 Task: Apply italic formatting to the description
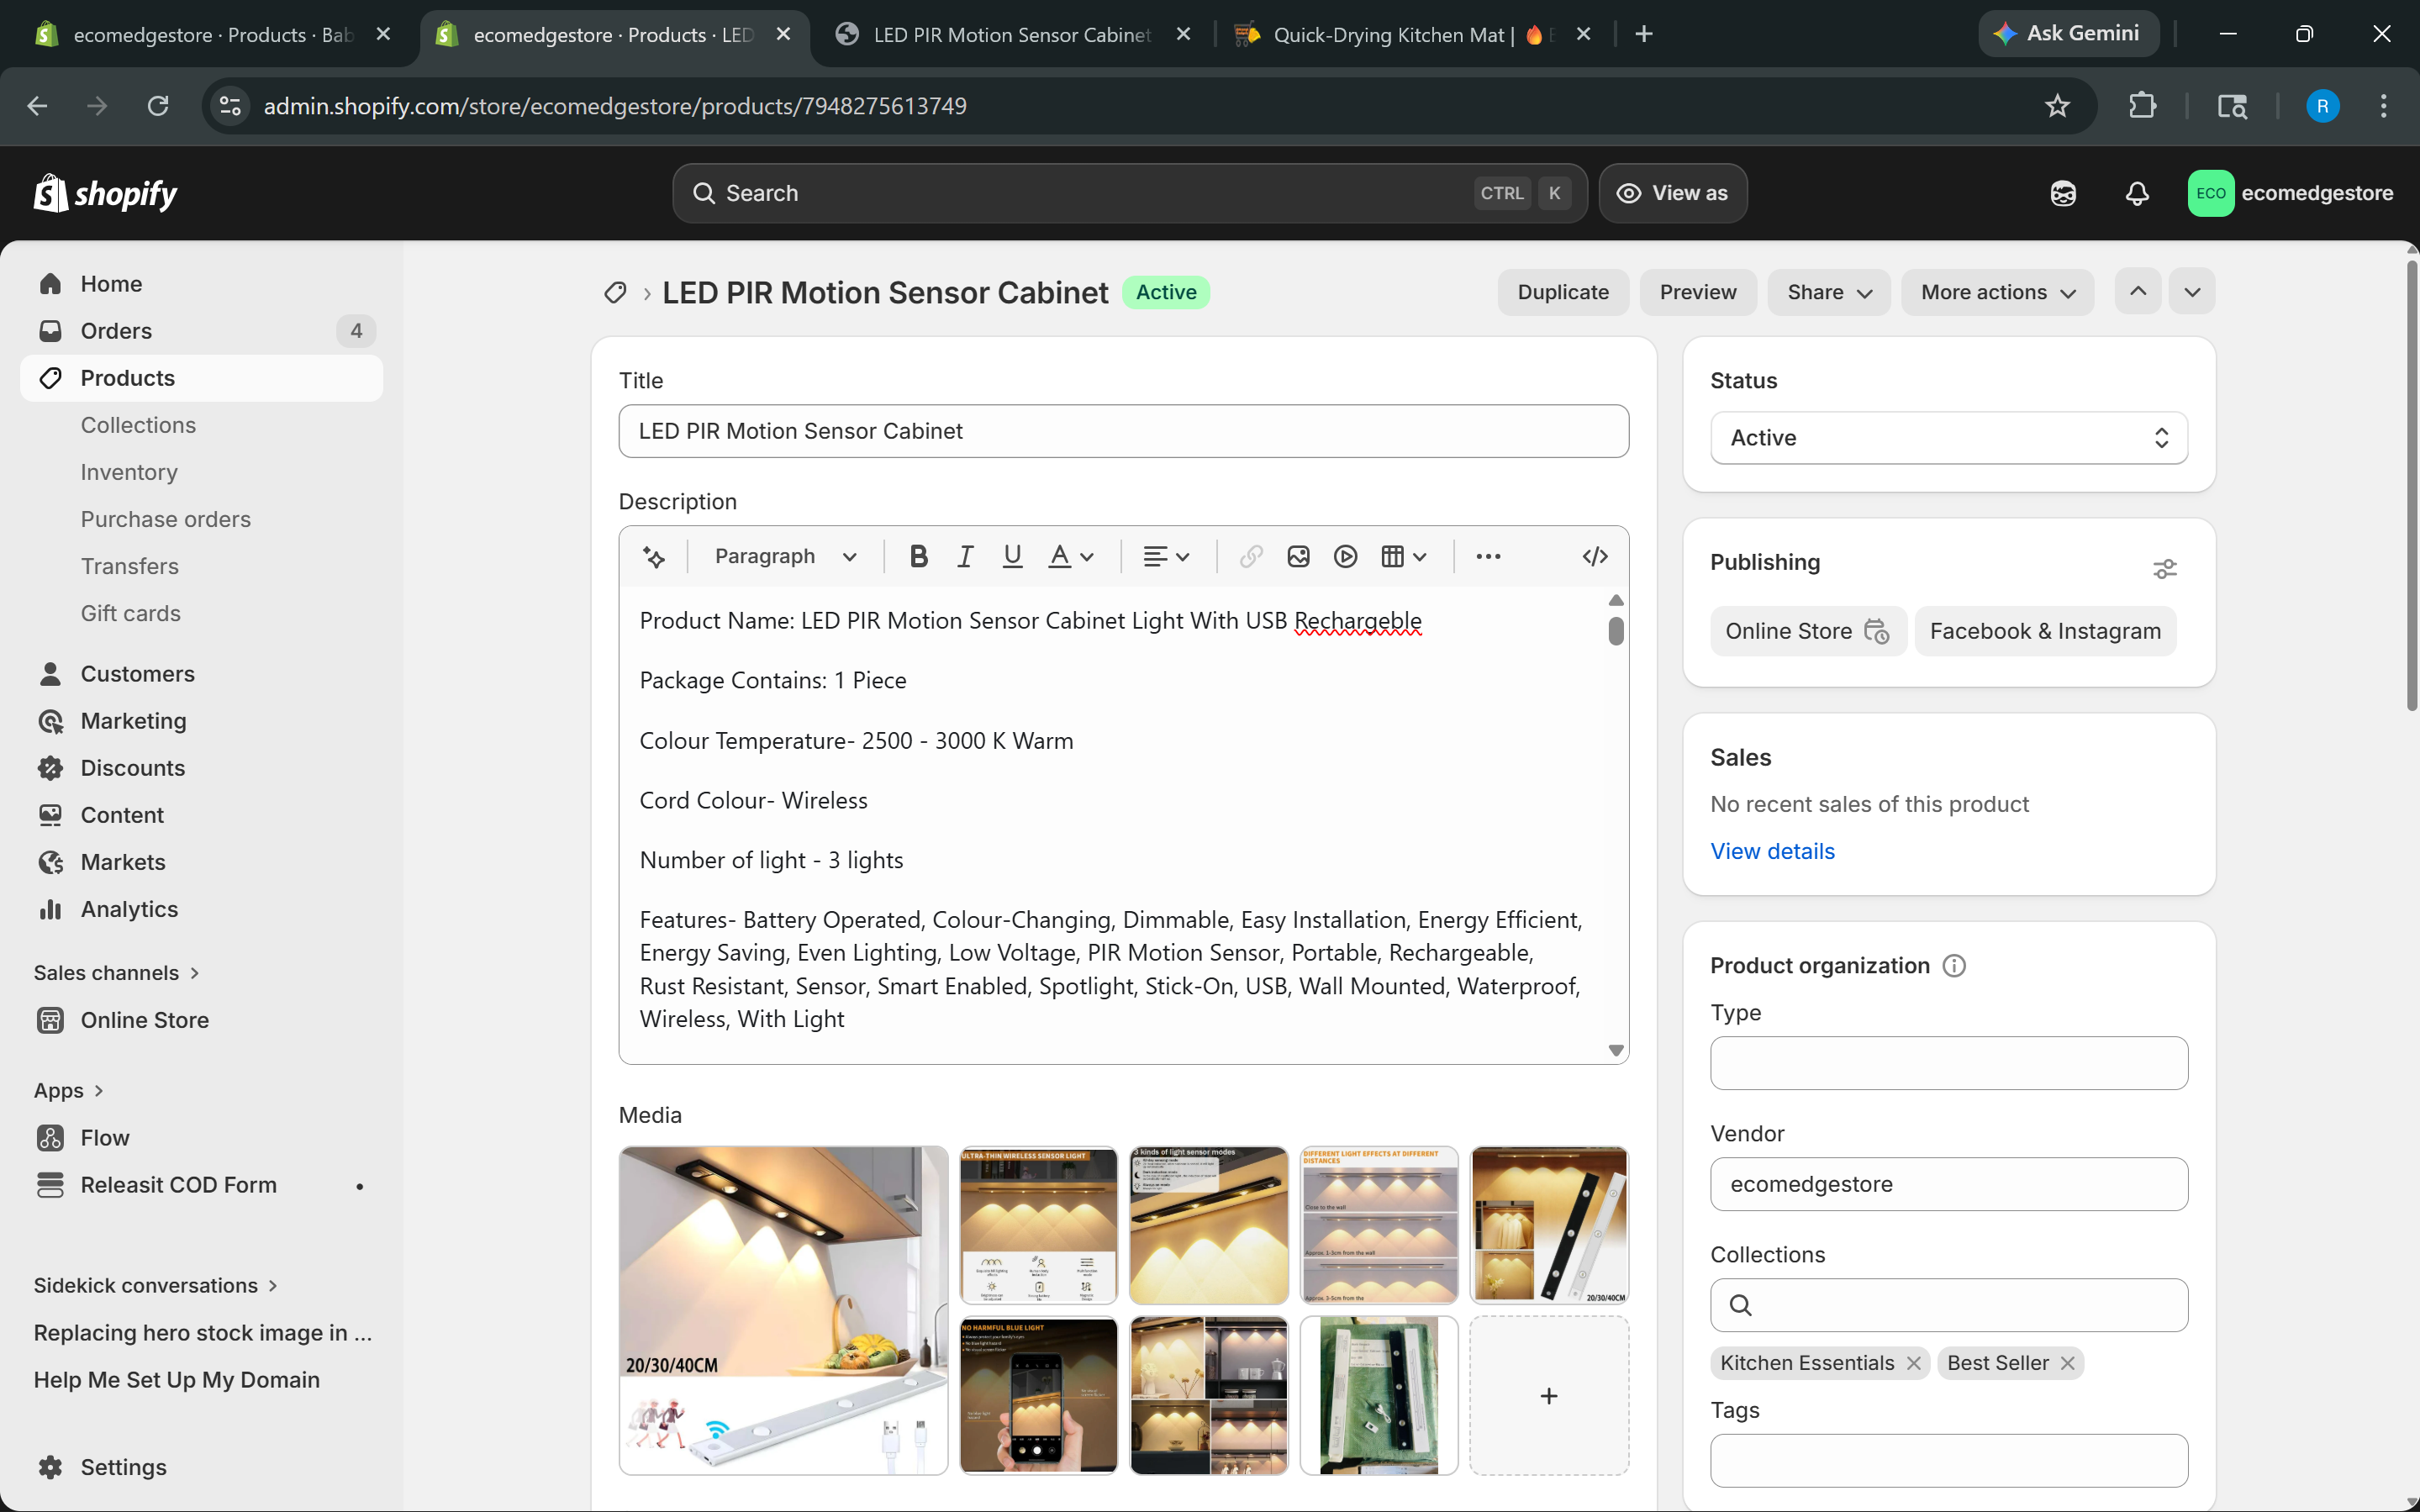[x=965, y=556]
